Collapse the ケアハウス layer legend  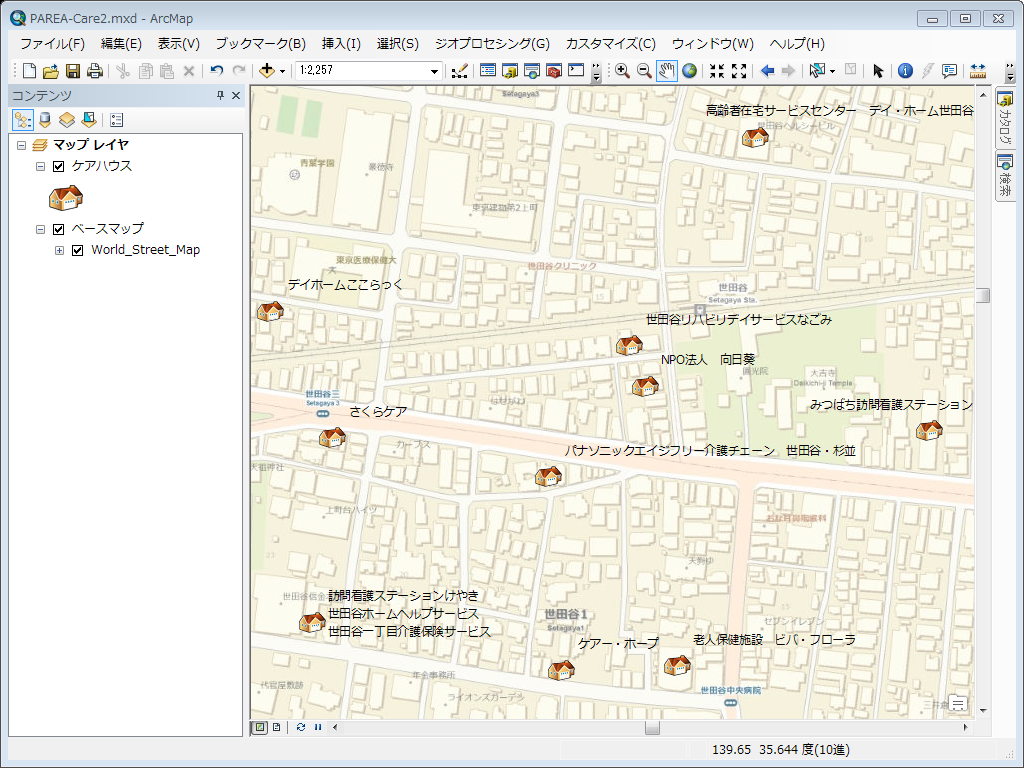pyautogui.click(x=40, y=167)
